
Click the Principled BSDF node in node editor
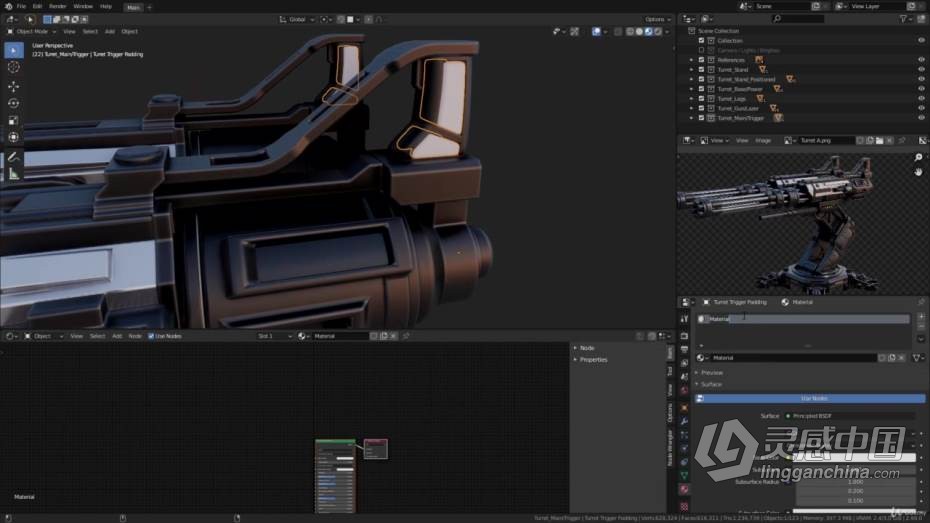click(335, 476)
